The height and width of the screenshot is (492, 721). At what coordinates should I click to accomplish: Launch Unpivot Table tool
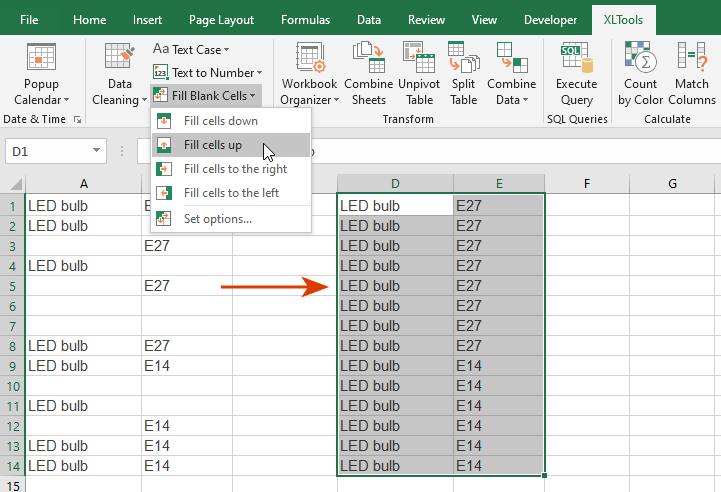point(419,74)
